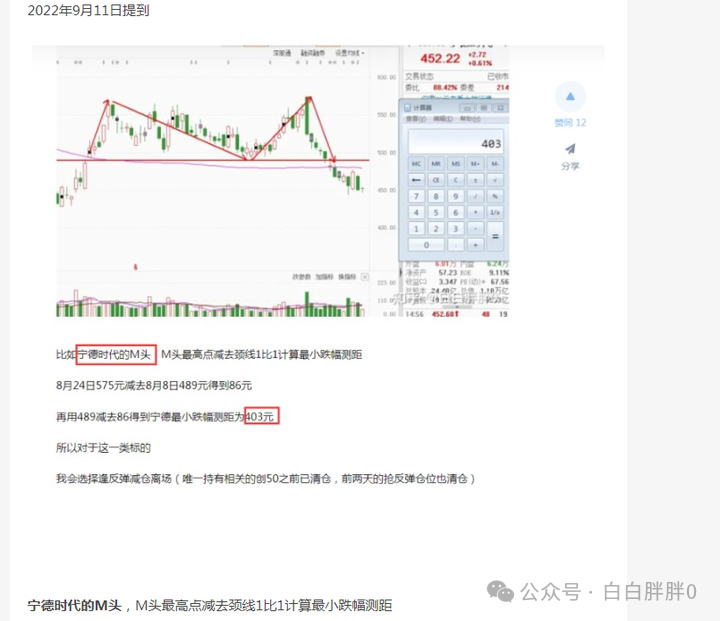This screenshot has height=621, width=720.
Task: Click the candlestick chart image
Action: 214,181
